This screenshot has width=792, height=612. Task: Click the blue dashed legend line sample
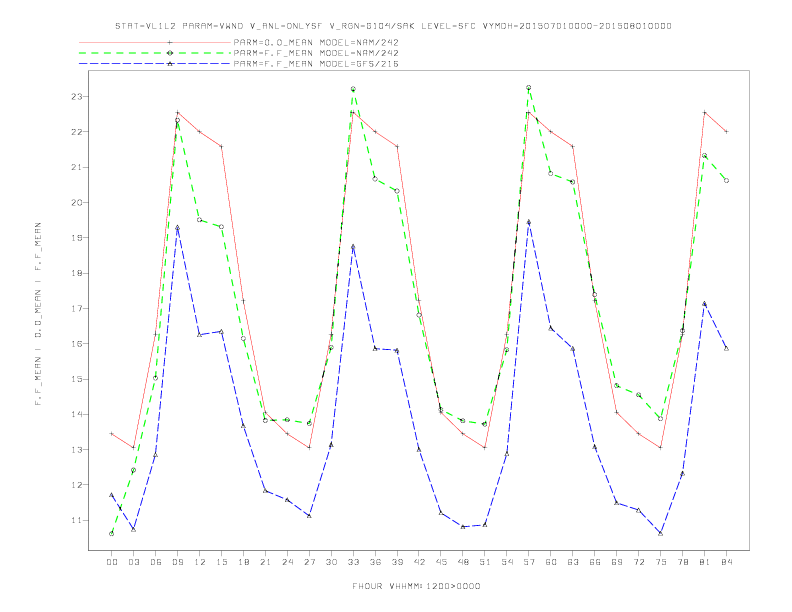pyautogui.click(x=155, y=64)
